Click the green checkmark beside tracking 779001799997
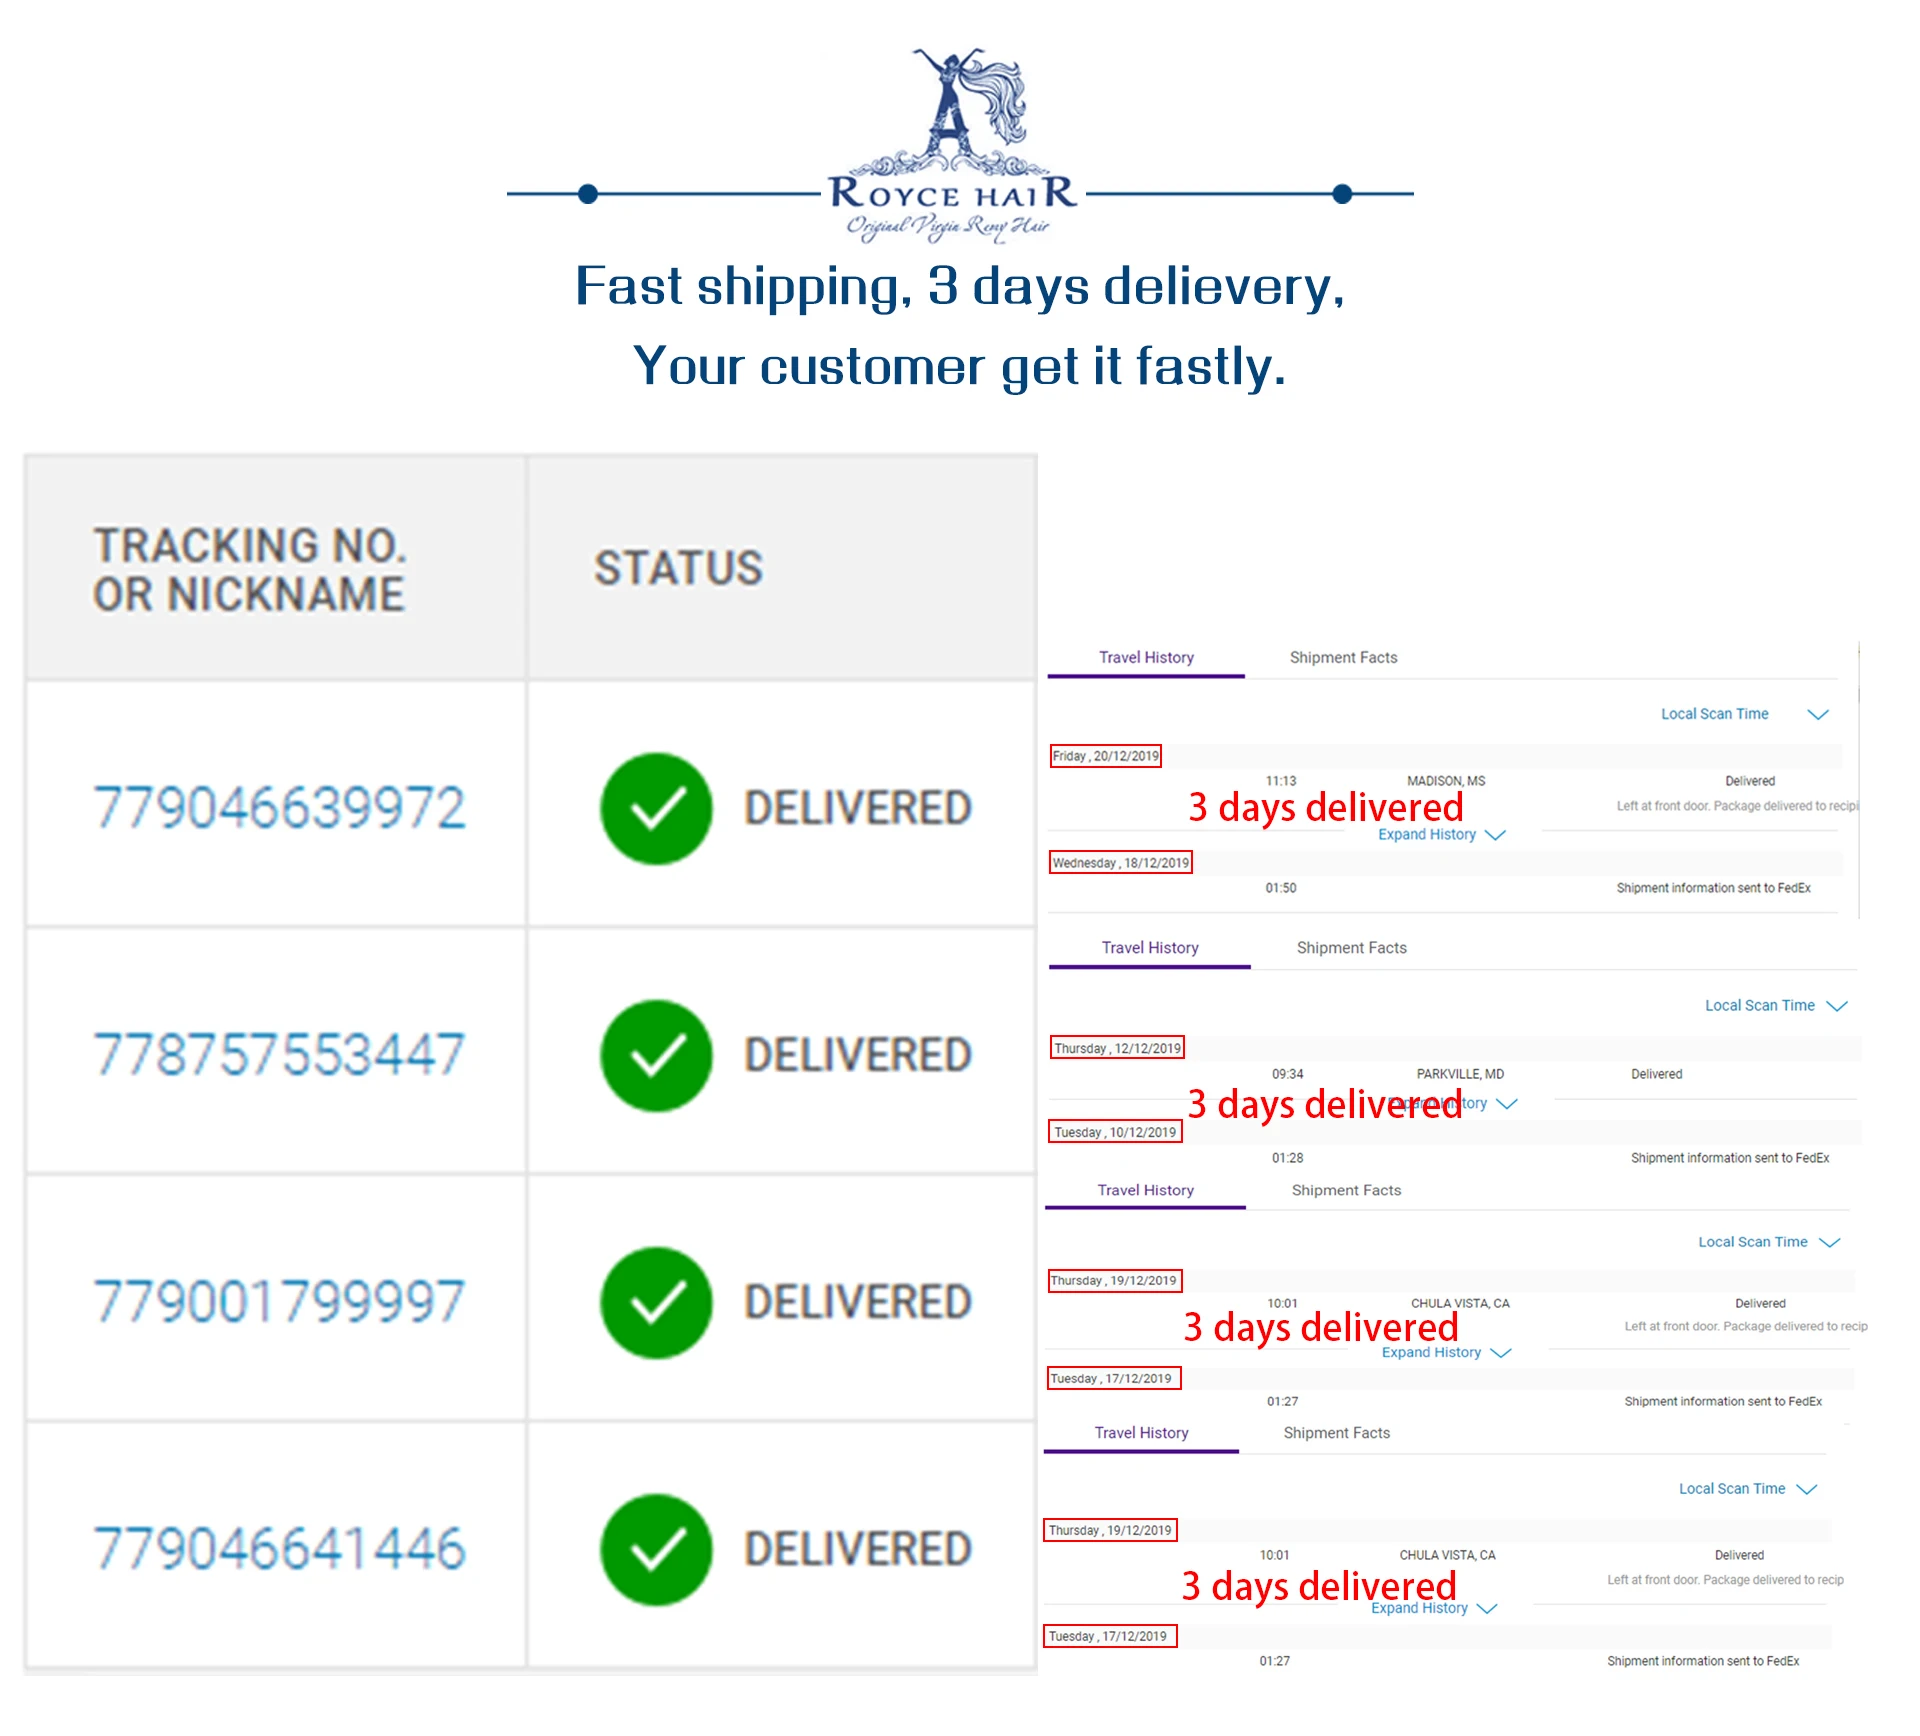This screenshot has width=1920, height=1736. [656, 1302]
